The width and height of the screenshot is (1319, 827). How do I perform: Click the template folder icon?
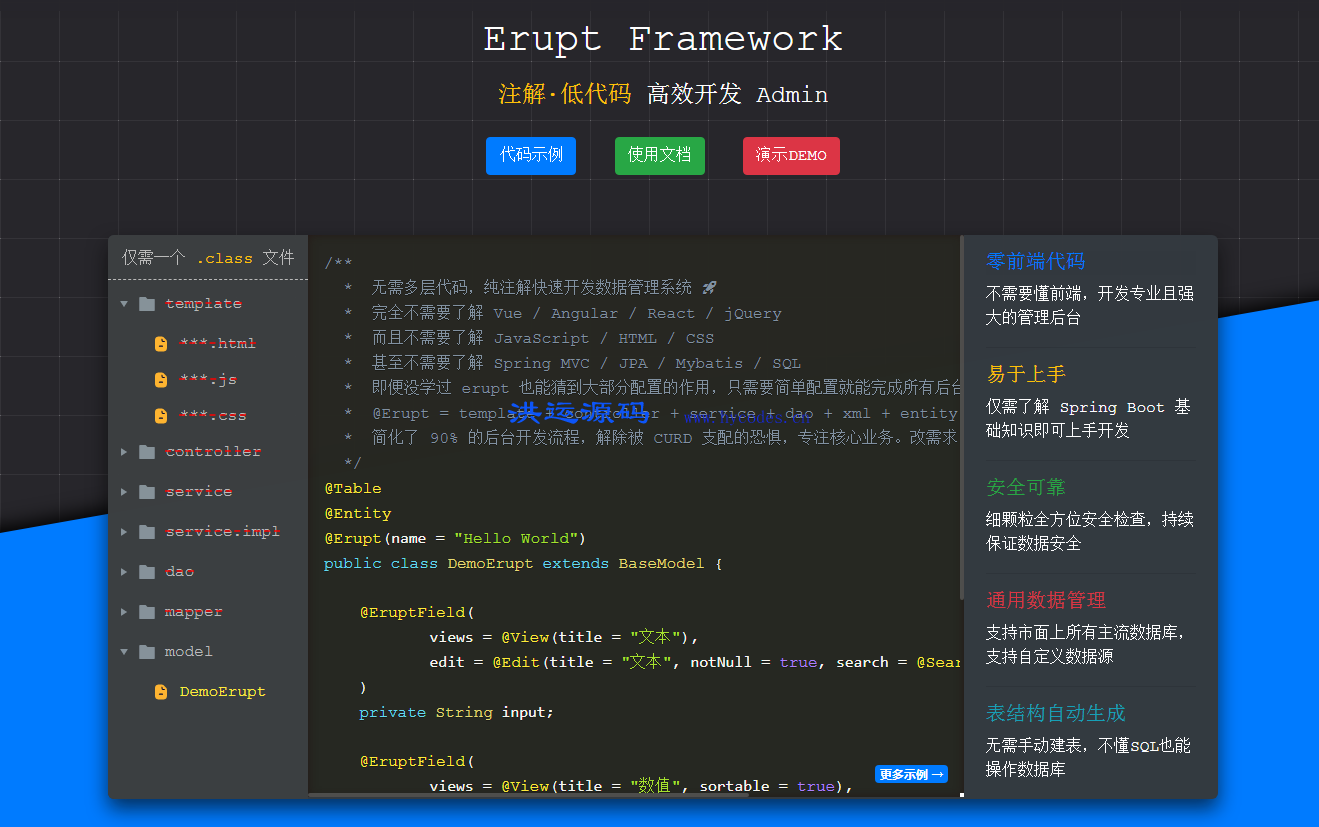(x=147, y=304)
